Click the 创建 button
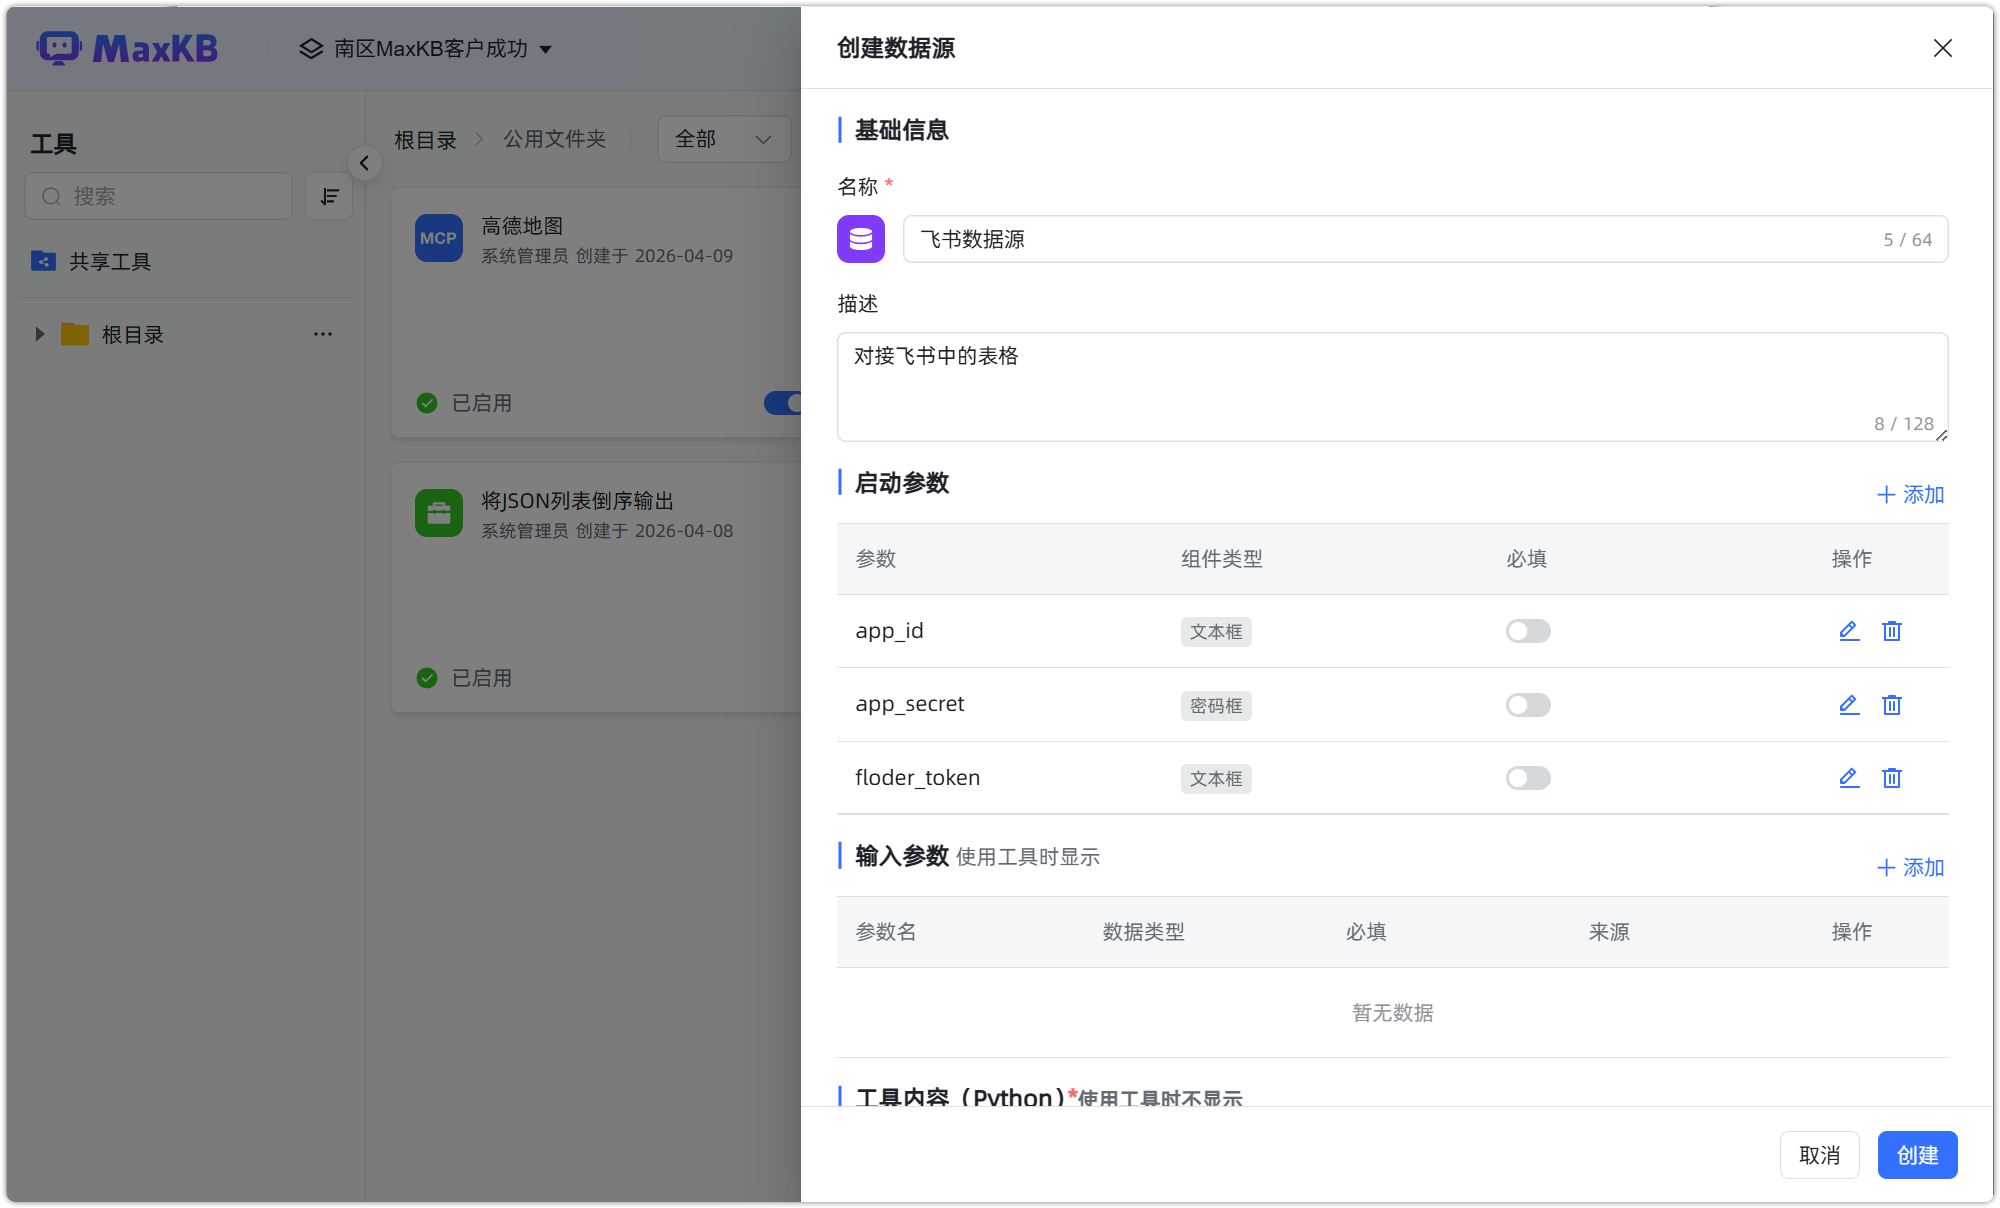Screen dimensions: 2000x1208 (1917, 1155)
